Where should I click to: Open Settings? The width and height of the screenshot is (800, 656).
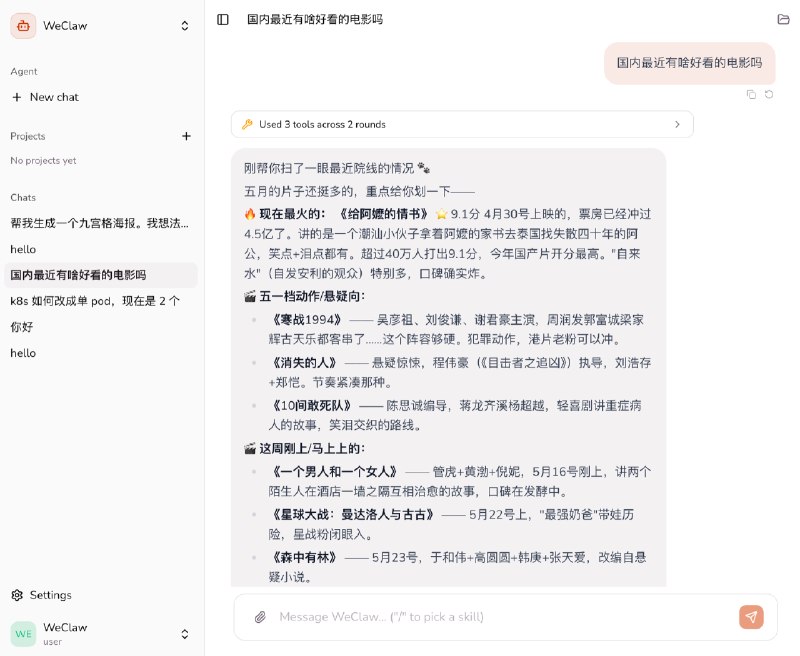tap(41, 595)
